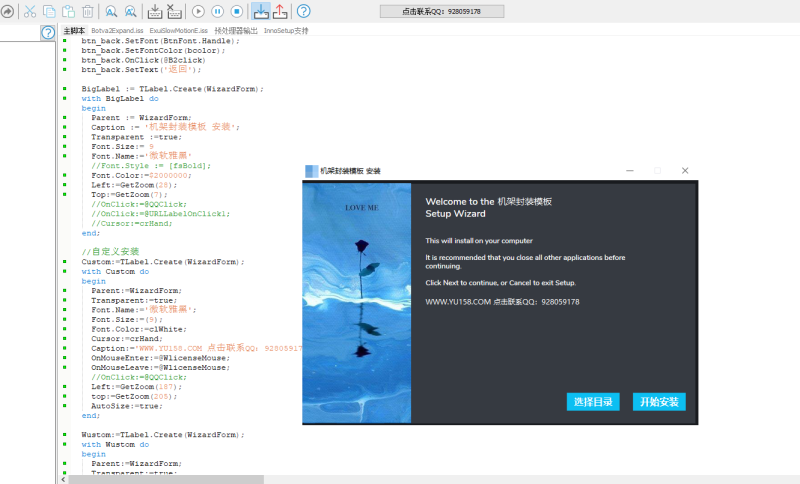This screenshot has height=484, width=800.
Task: Open the 预处理器输出 tab
Action: [x=235, y=31]
